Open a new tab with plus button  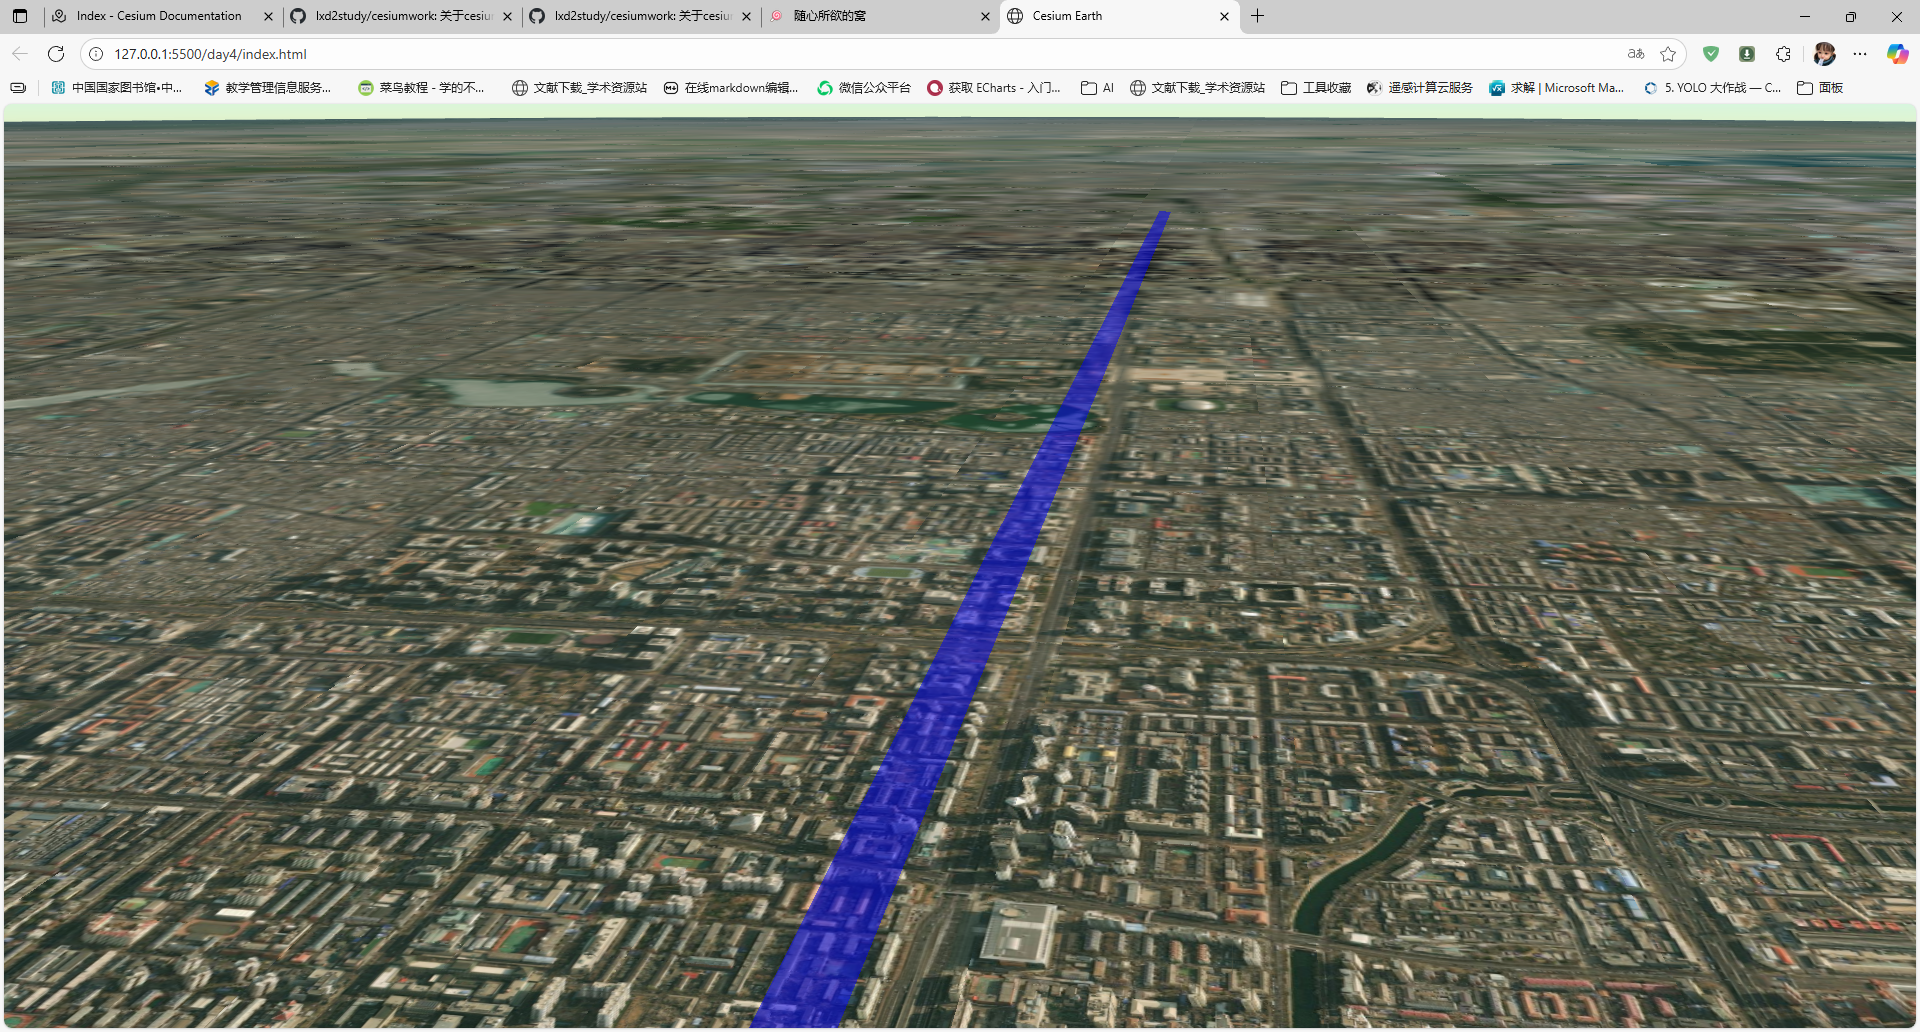1258,16
